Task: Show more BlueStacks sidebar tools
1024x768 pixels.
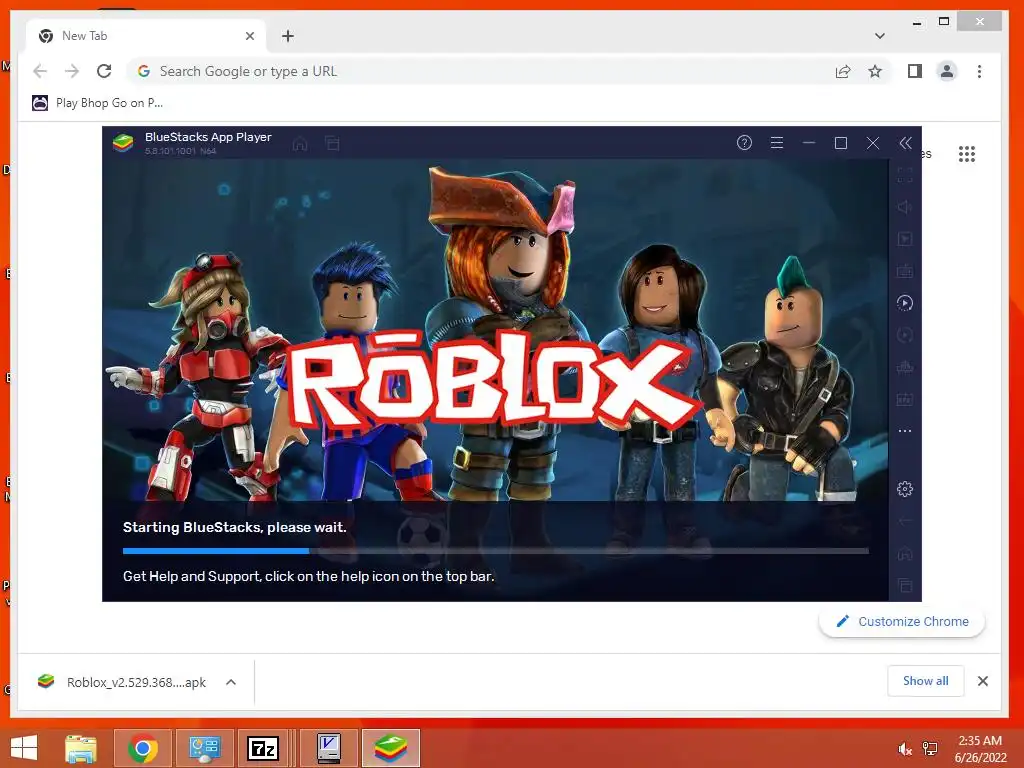Action: pos(904,431)
